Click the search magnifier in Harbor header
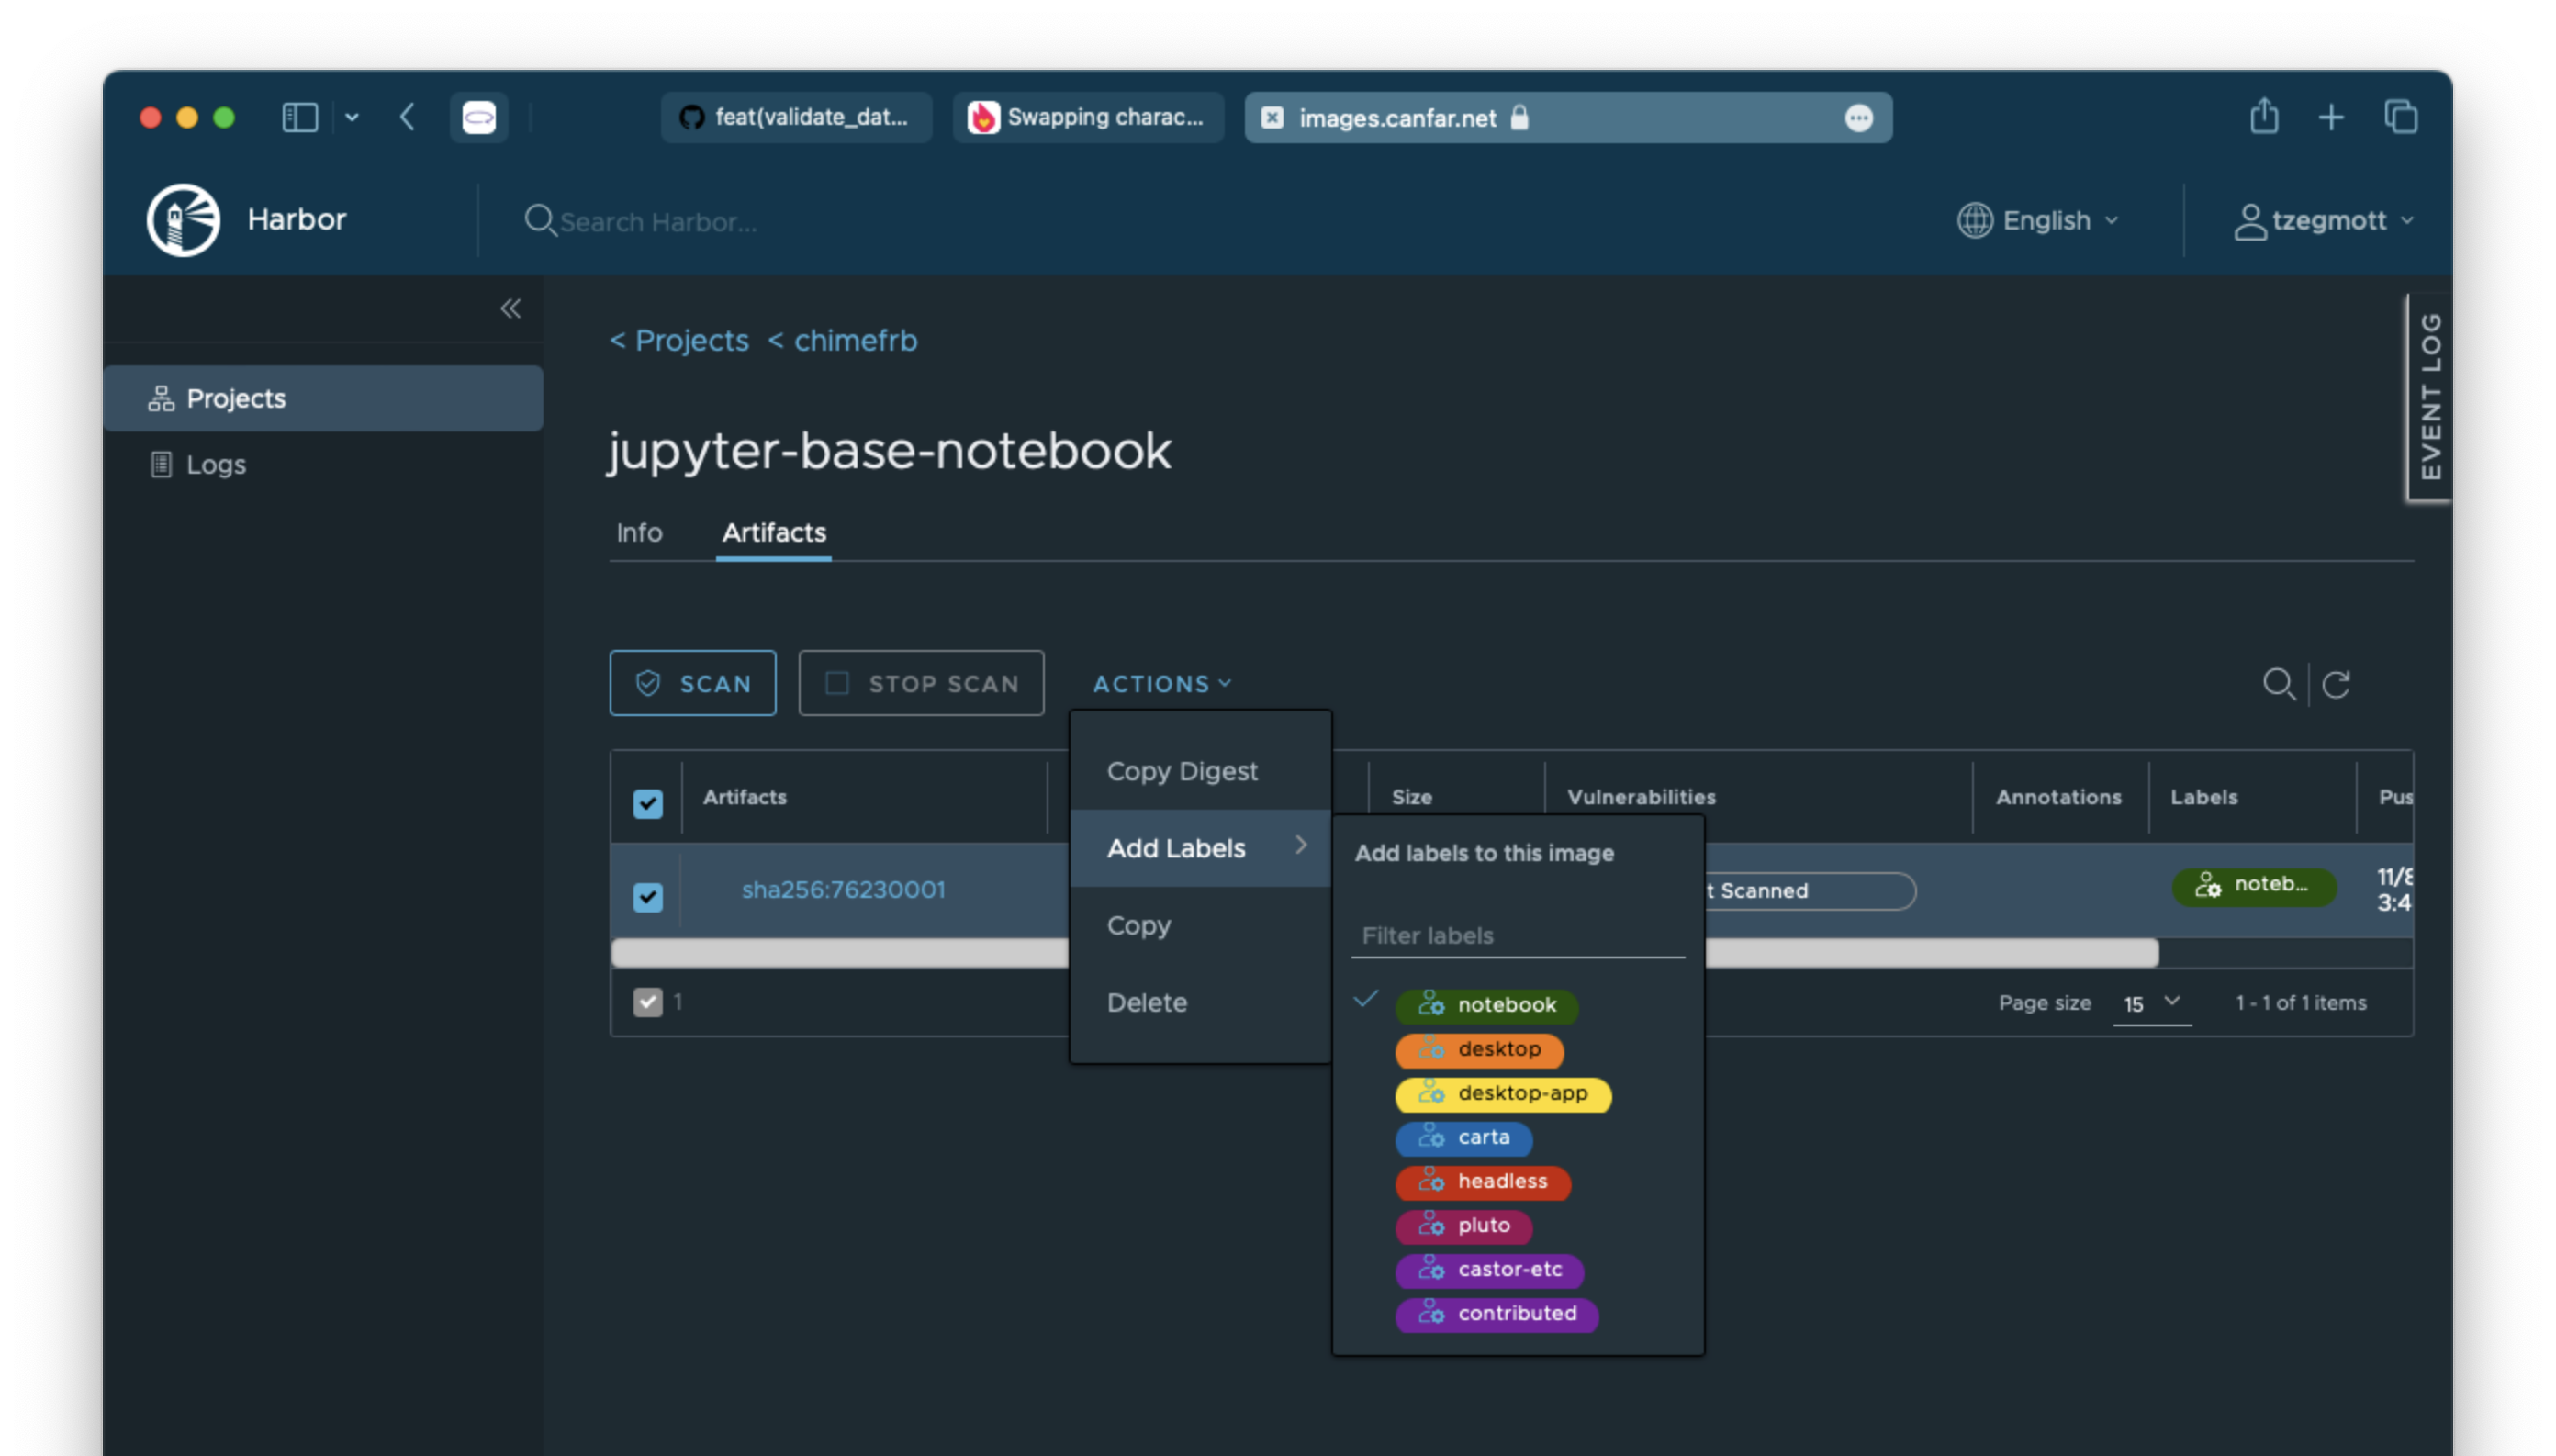 click(x=540, y=220)
